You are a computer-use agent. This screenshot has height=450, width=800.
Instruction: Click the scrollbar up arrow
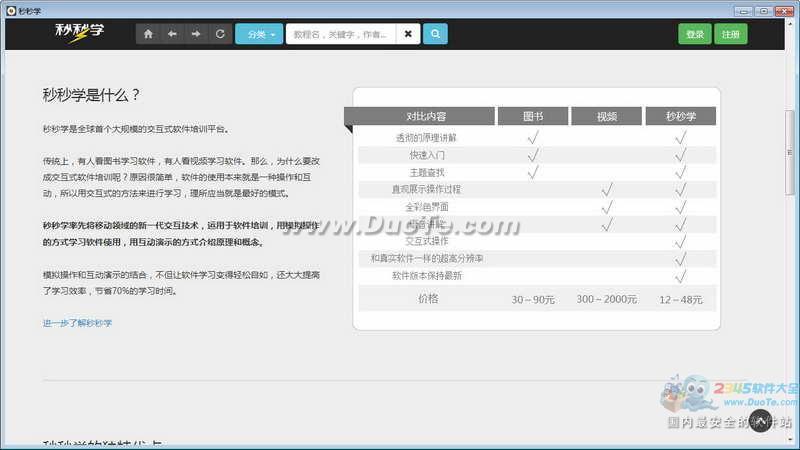click(x=790, y=23)
